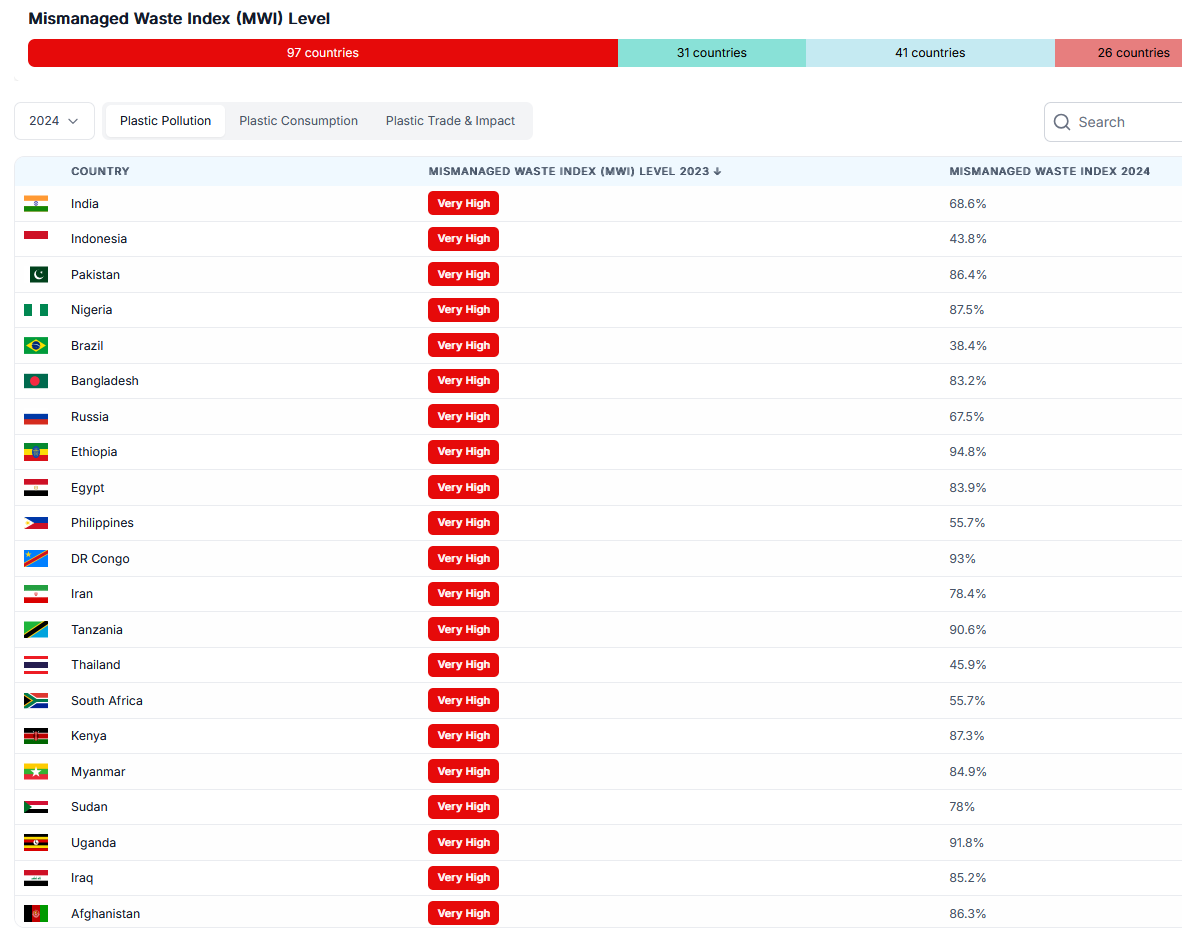
Task: Click the Very High badge for India
Action: click(464, 204)
